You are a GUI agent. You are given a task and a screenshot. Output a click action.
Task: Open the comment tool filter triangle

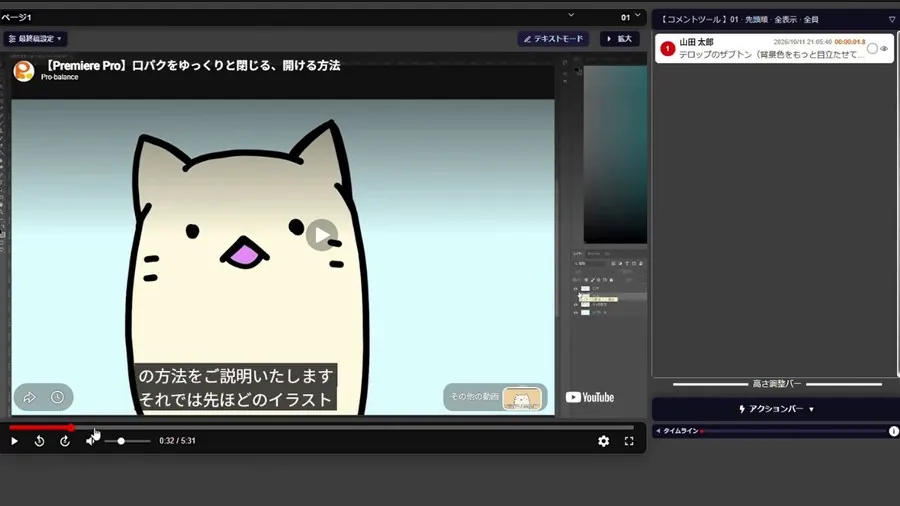pos(892,20)
